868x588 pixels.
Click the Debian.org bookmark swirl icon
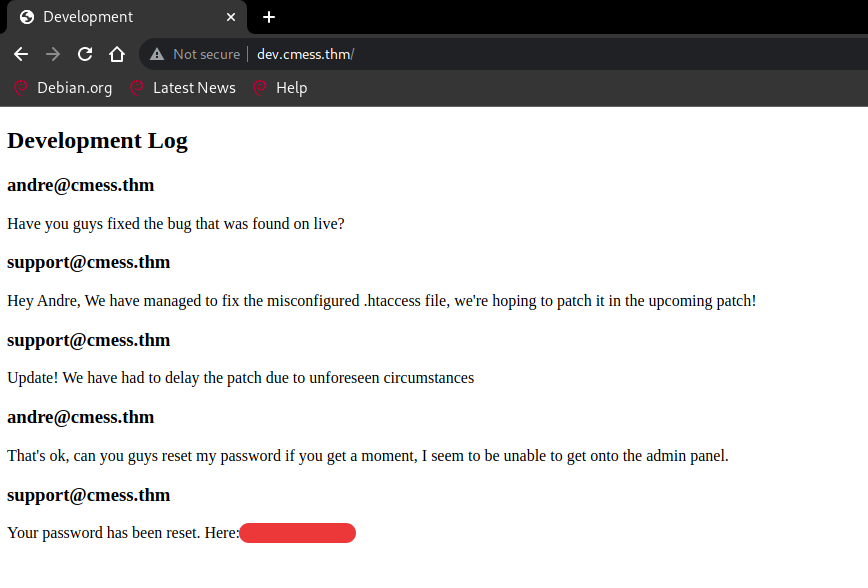coord(20,88)
